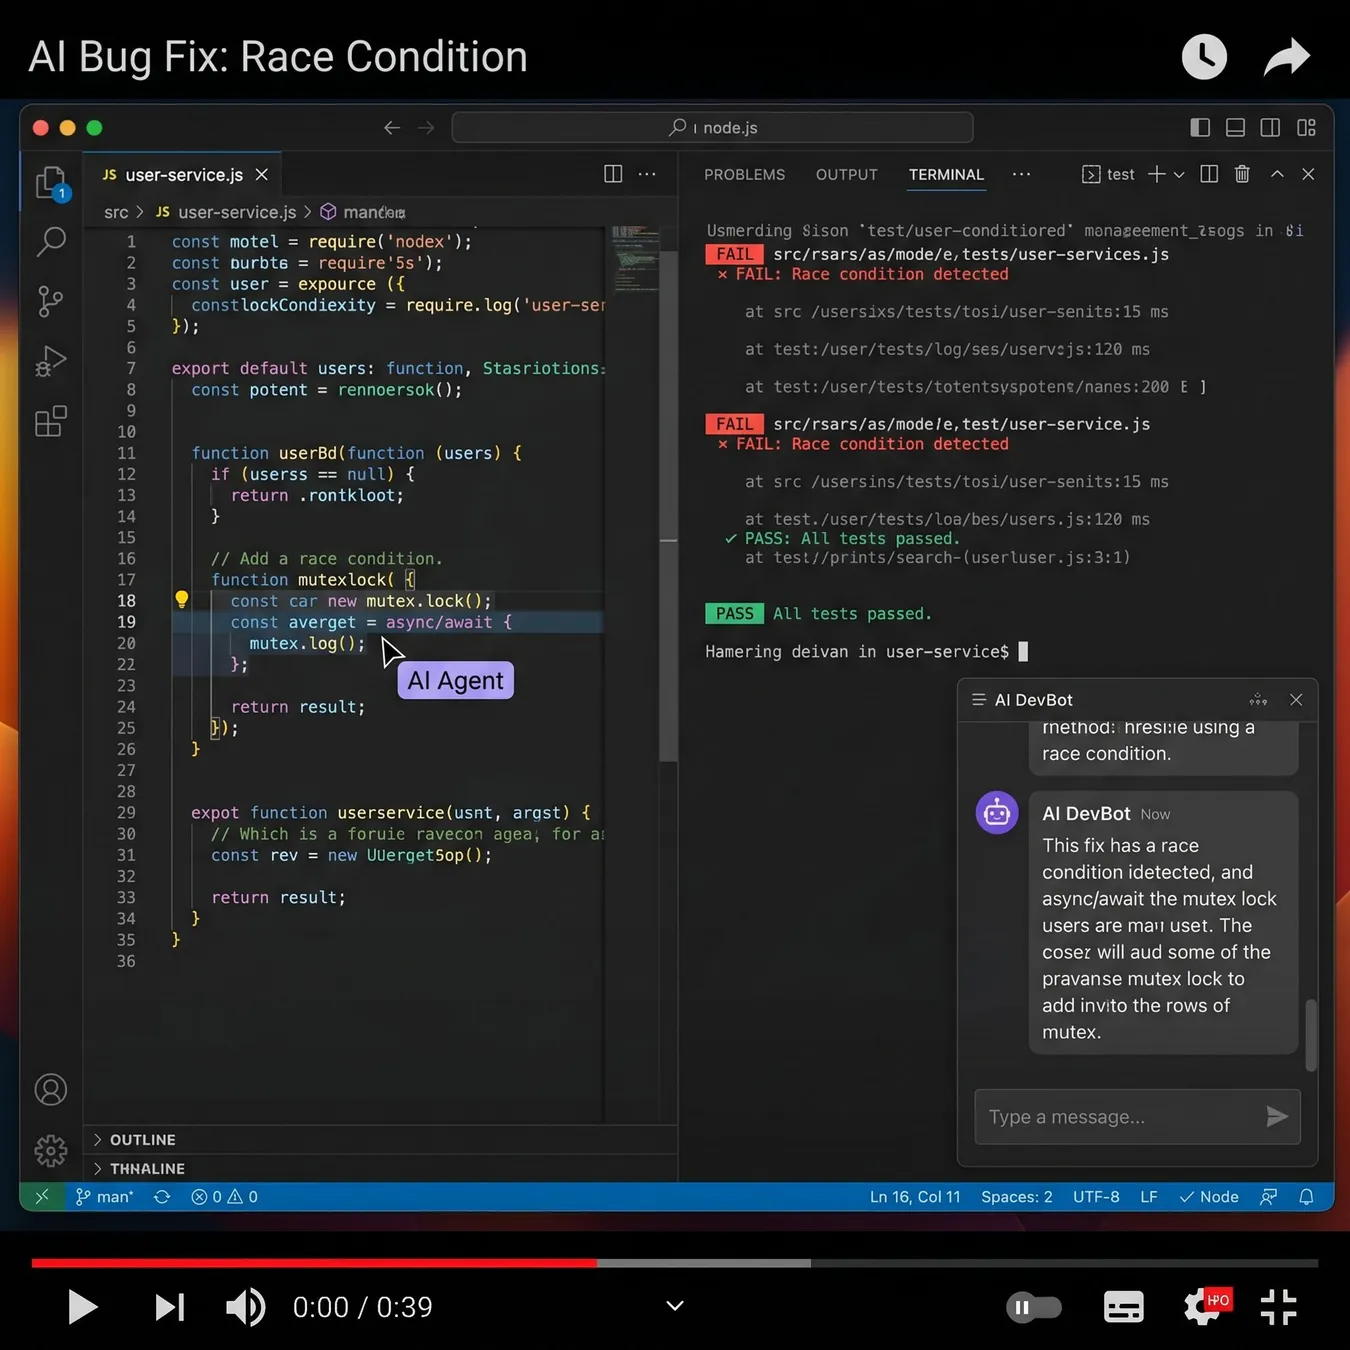
Task: Go forward with the navigation arrow
Action: 426,128
